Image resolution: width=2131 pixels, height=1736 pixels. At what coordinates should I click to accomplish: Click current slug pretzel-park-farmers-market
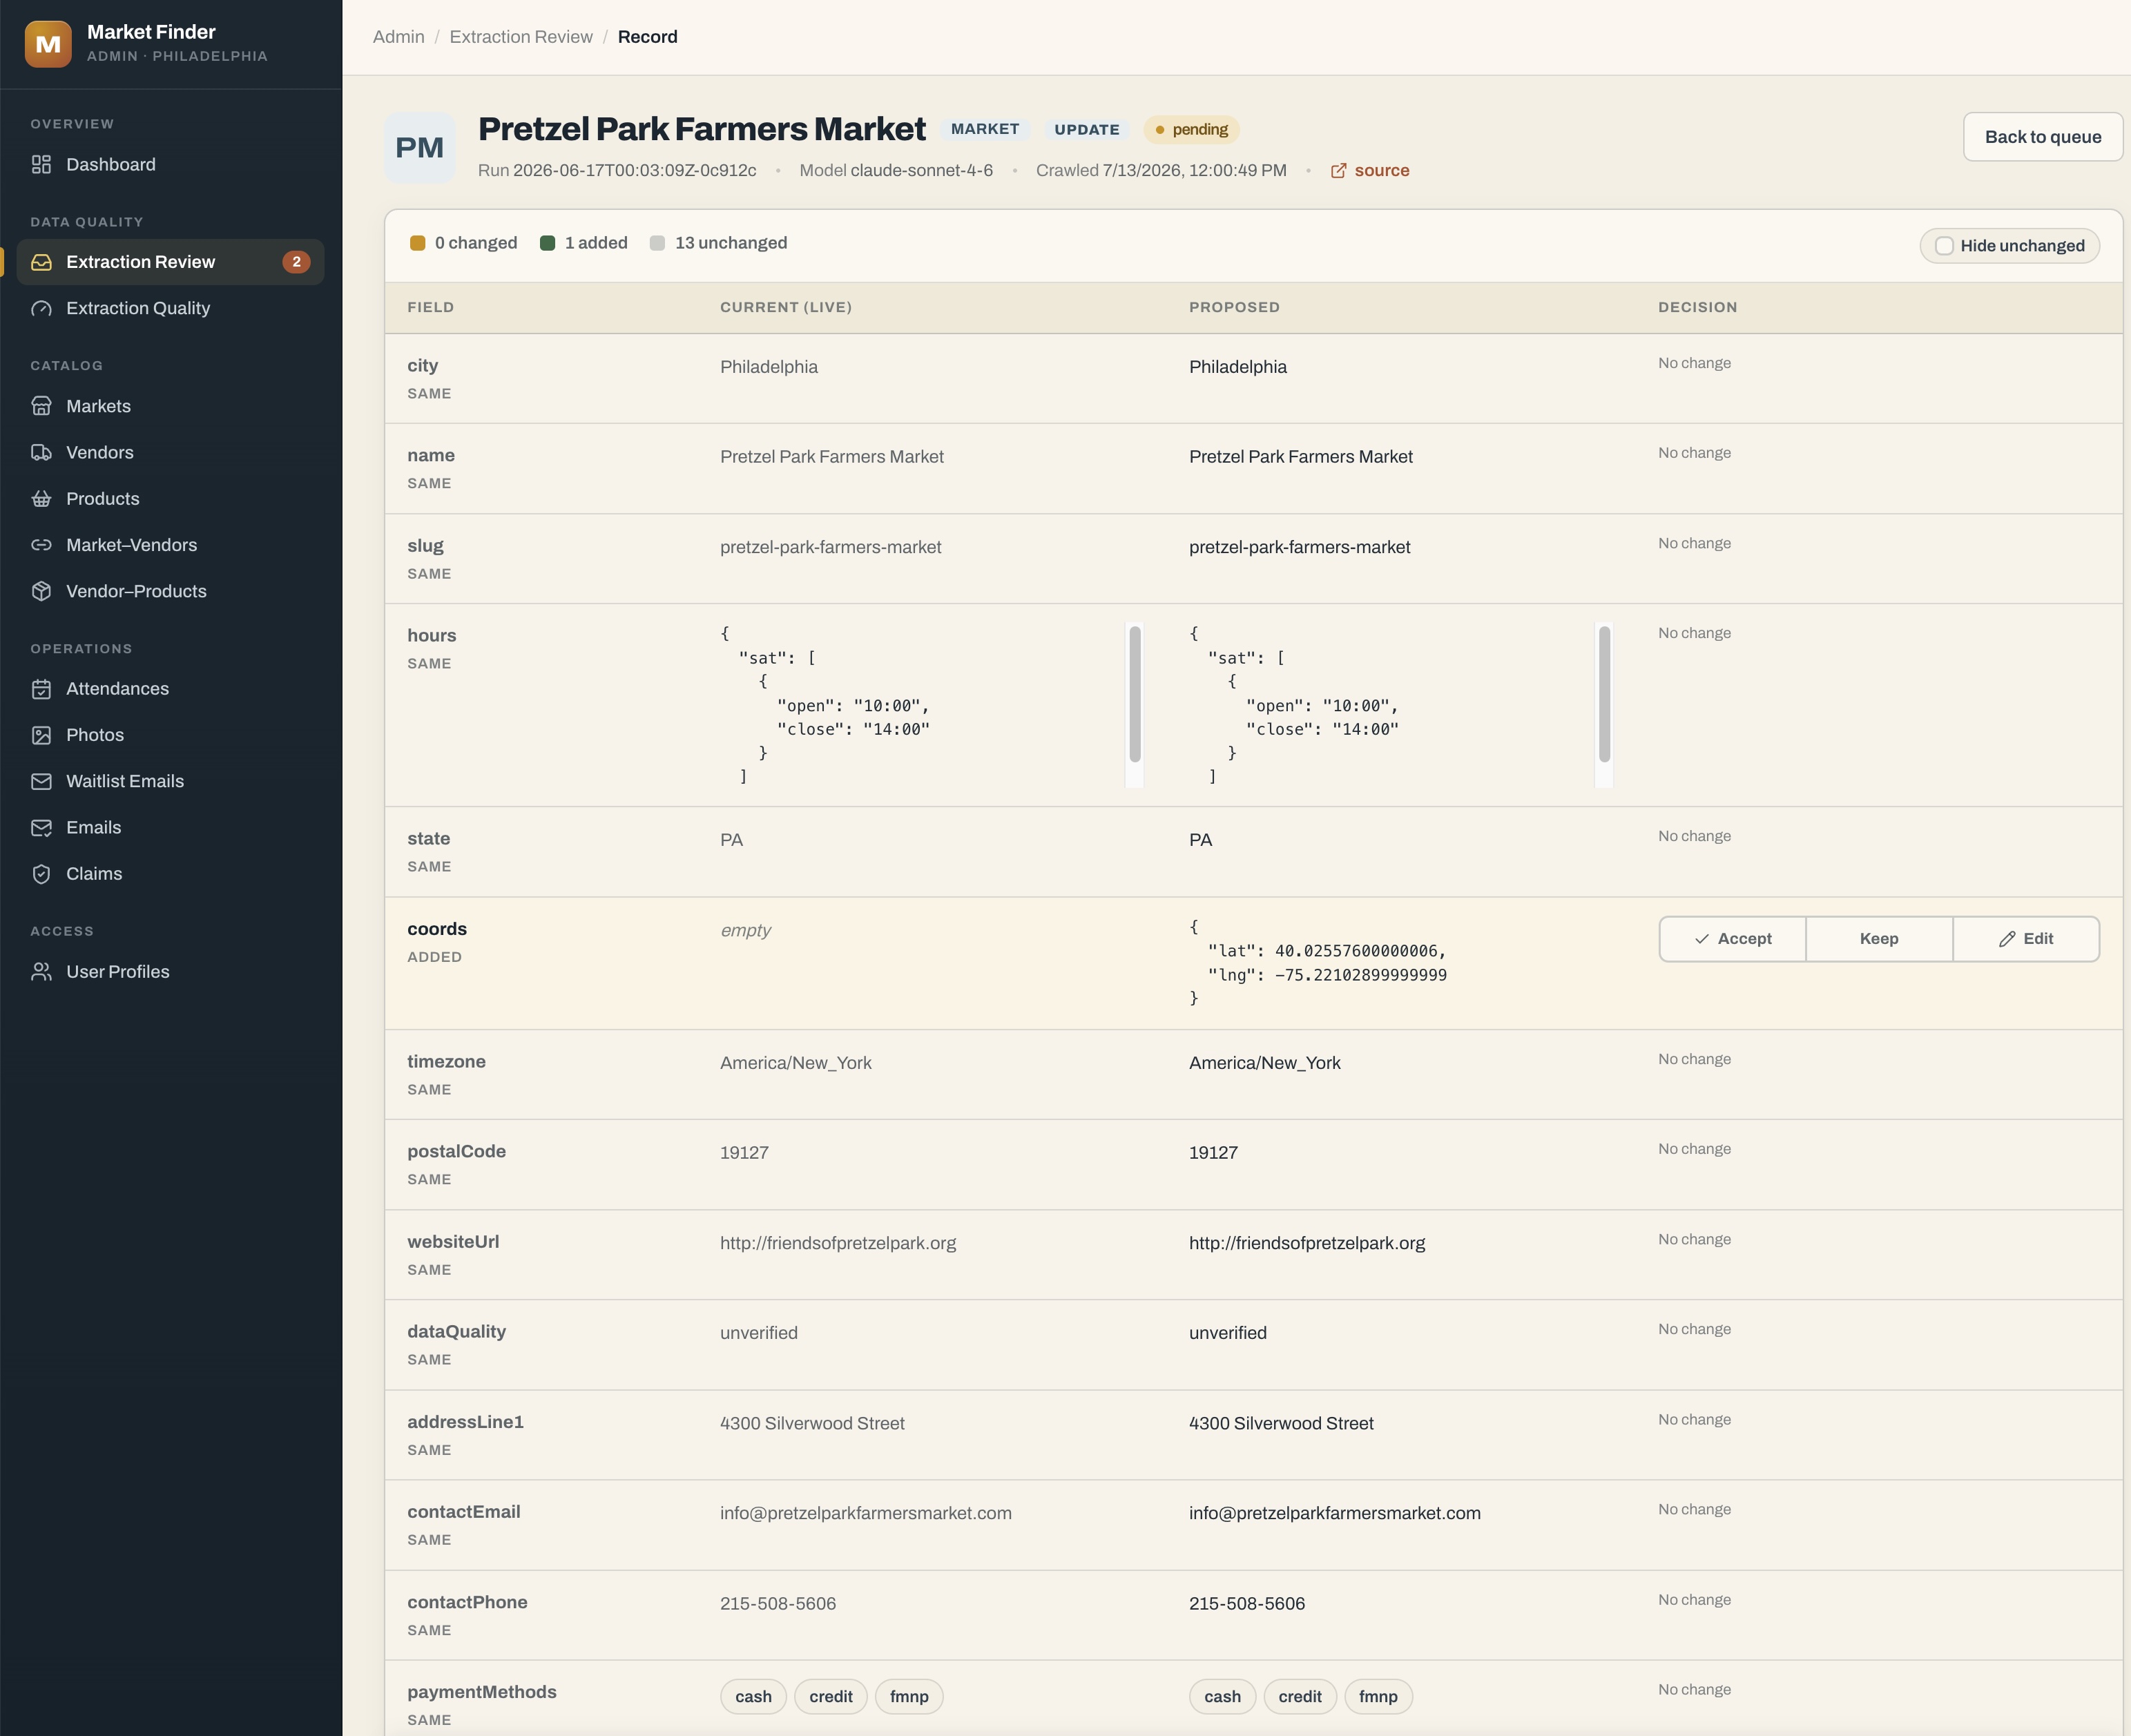tap(831, 547)
